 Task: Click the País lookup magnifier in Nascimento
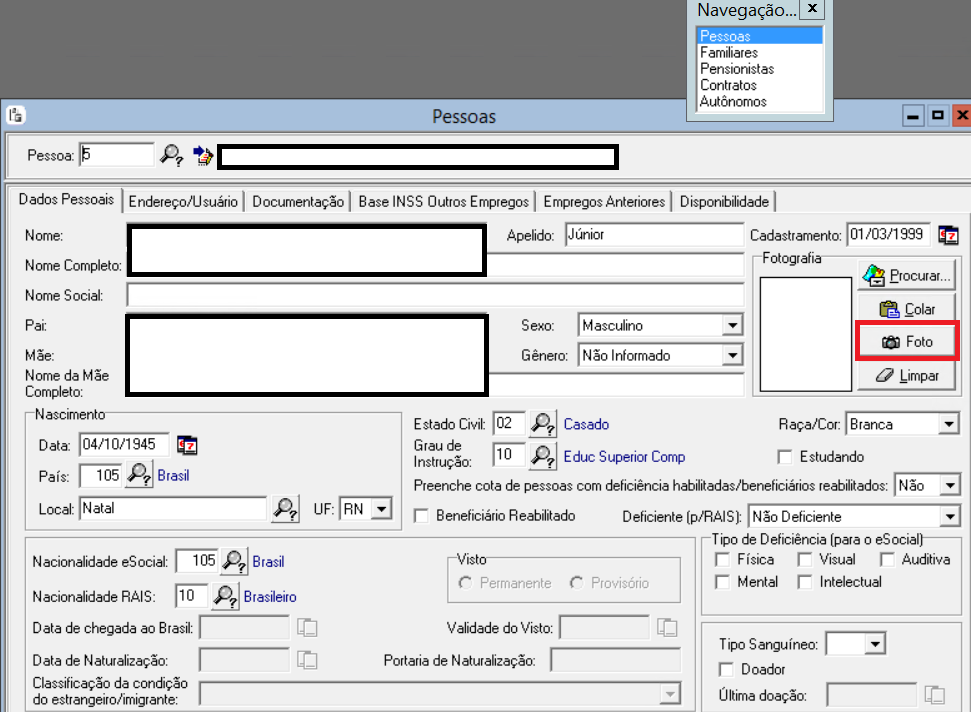tap(139, 475)
